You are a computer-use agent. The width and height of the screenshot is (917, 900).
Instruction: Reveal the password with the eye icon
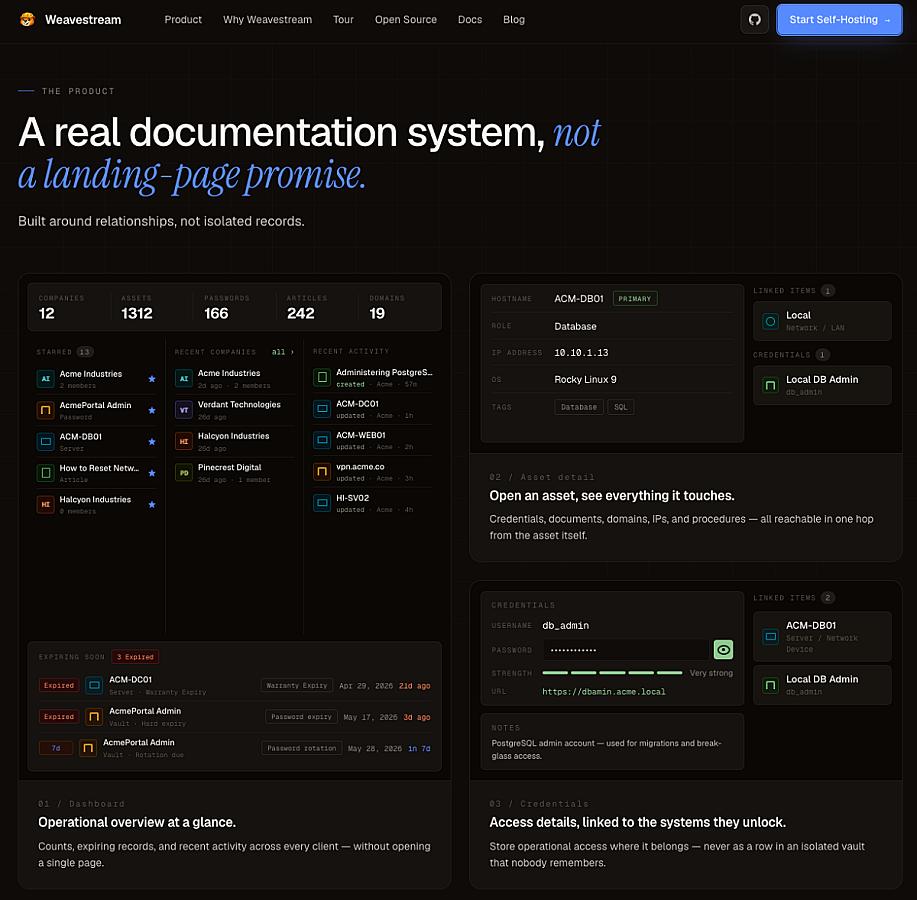point(723,649)
